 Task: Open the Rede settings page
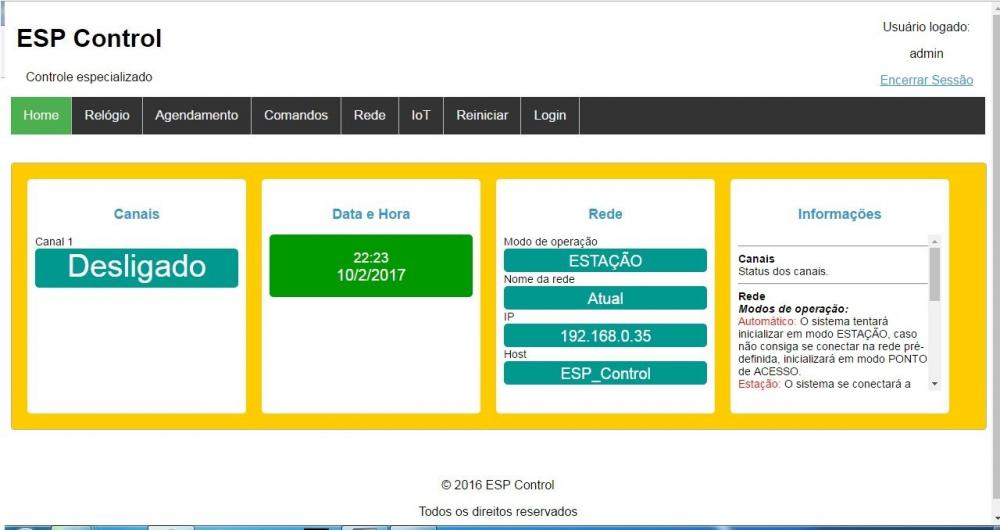(369, 115)
